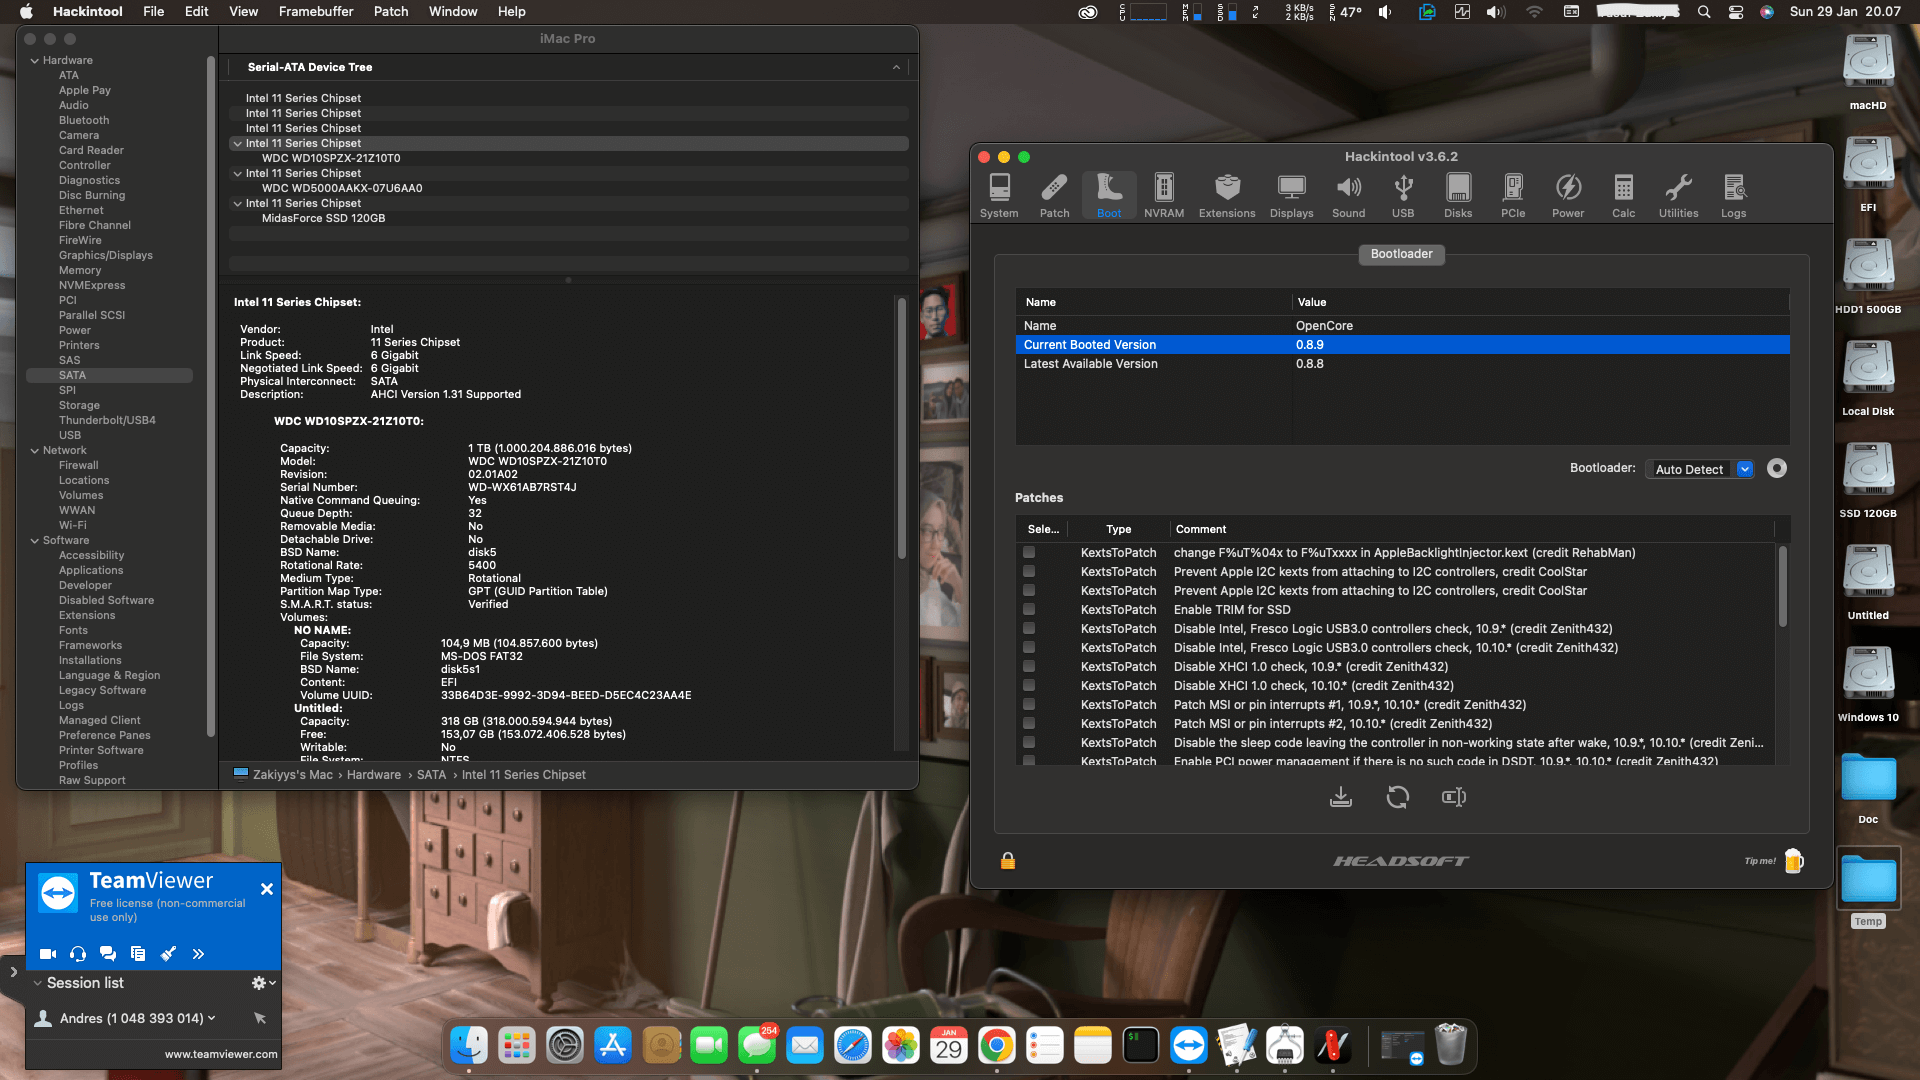
Task: Click the rename icon below patches list
Action: pyautogui.click(x=1454, y=797)
